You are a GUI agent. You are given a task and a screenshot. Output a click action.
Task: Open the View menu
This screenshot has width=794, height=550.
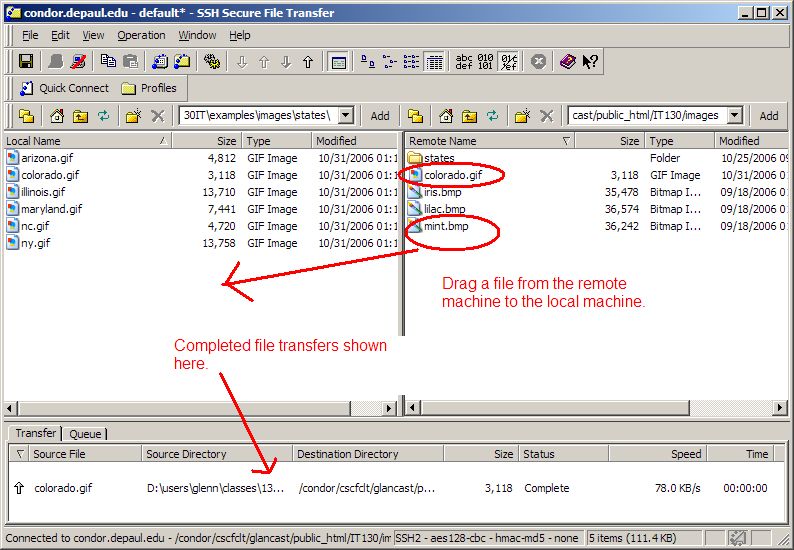point(93,35)
